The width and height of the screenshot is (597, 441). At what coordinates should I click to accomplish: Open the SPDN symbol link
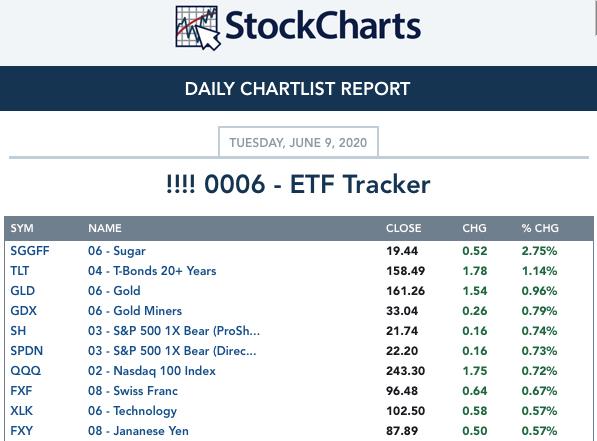27,351
